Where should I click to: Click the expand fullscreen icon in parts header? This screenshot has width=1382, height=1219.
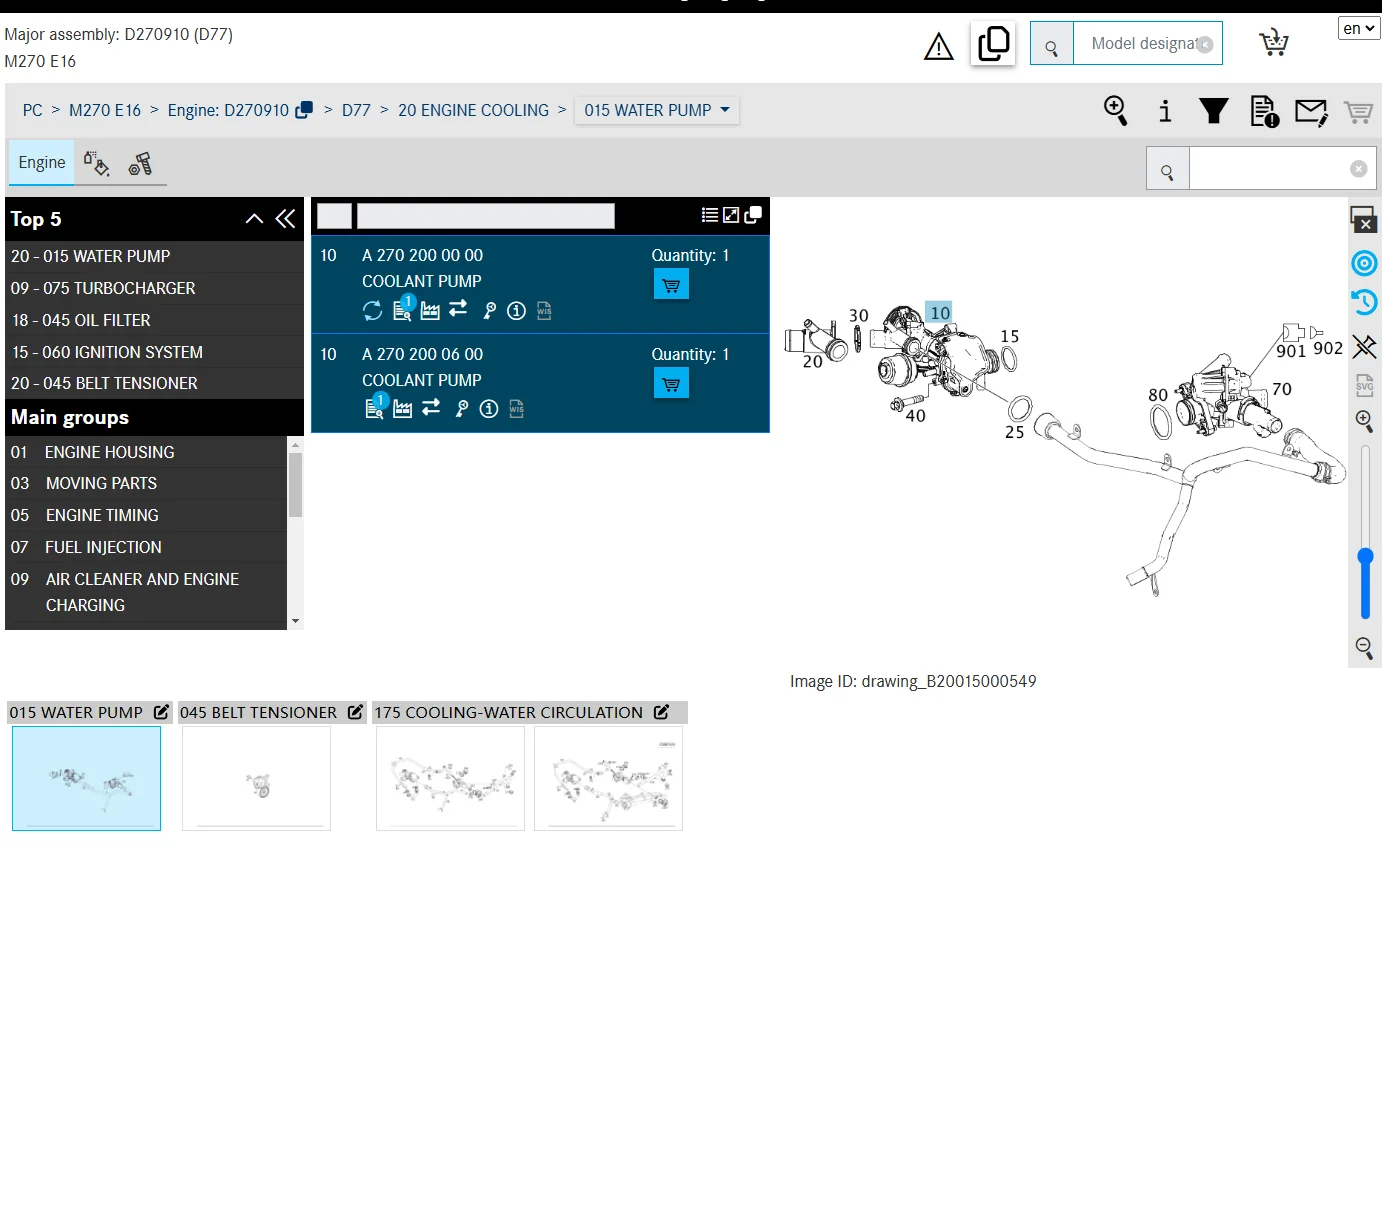click(731, 215)
